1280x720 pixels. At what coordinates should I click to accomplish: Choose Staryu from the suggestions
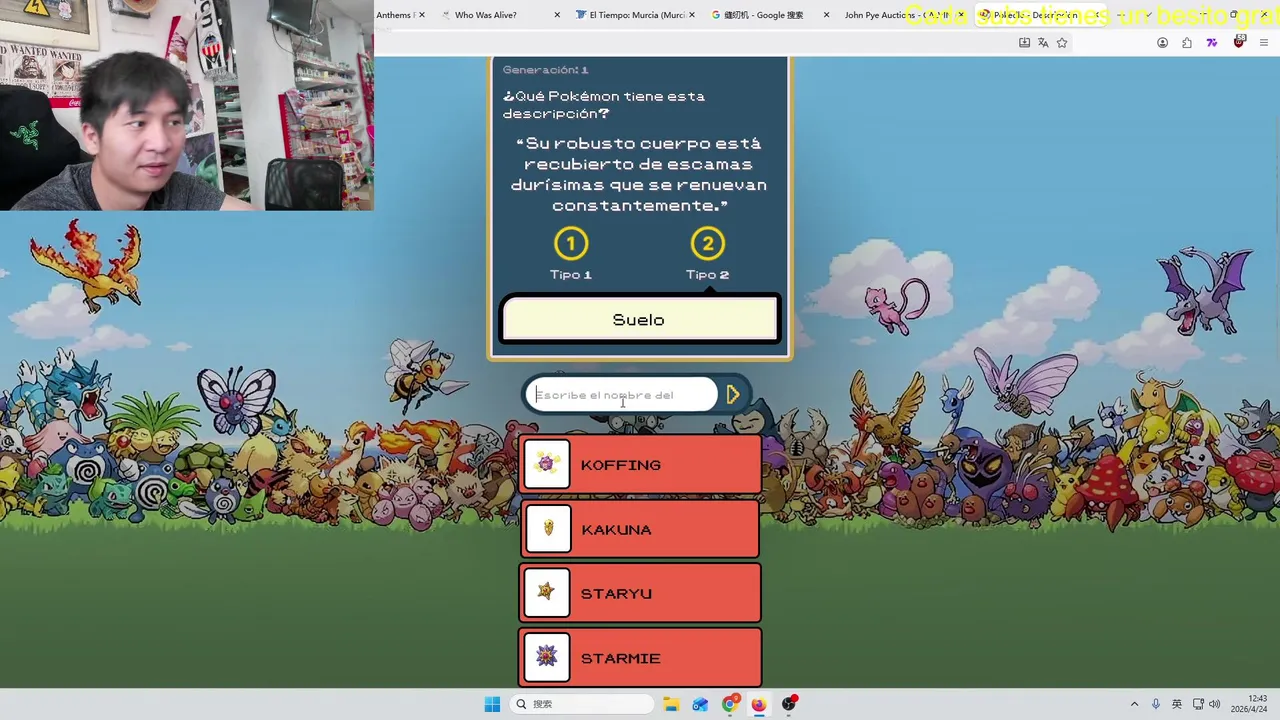(640, 593)
